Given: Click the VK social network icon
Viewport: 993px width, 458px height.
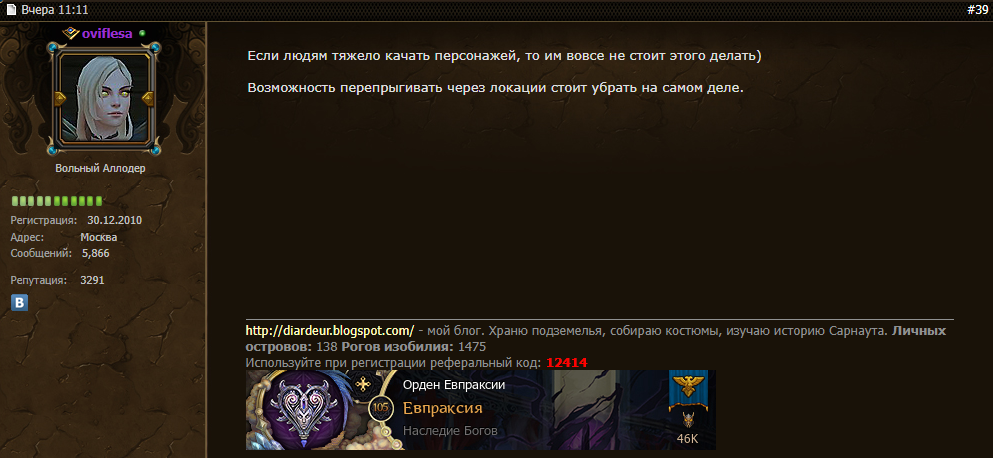Looking at the screenshot, I should pyautogui.click(x=20, y=303).
